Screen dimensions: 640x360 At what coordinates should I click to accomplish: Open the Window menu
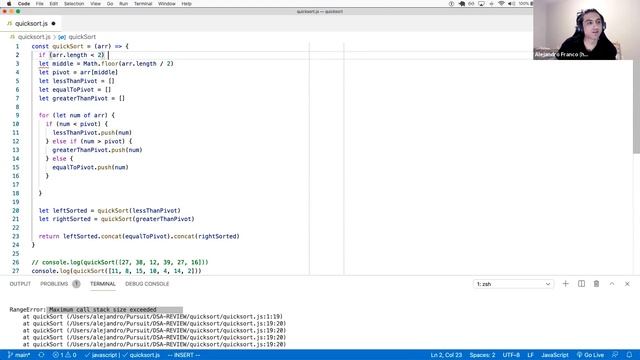pyautogui.click(x=167, y=4)
